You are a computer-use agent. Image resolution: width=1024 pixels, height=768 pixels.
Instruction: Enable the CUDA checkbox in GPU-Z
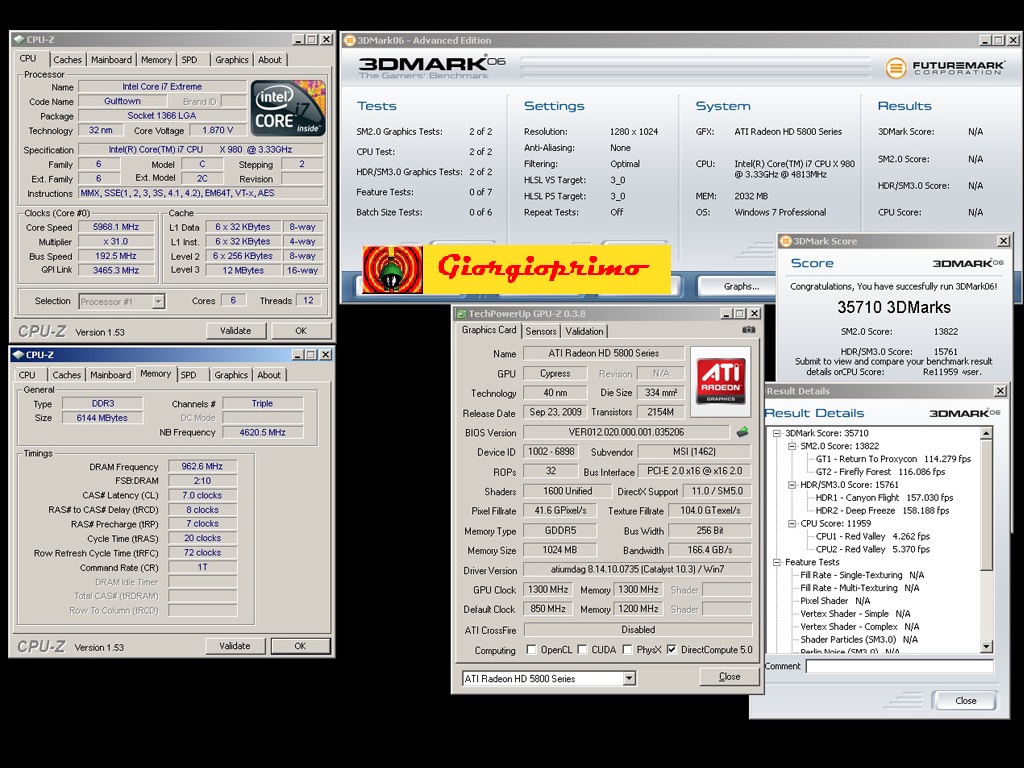point(583,650)
